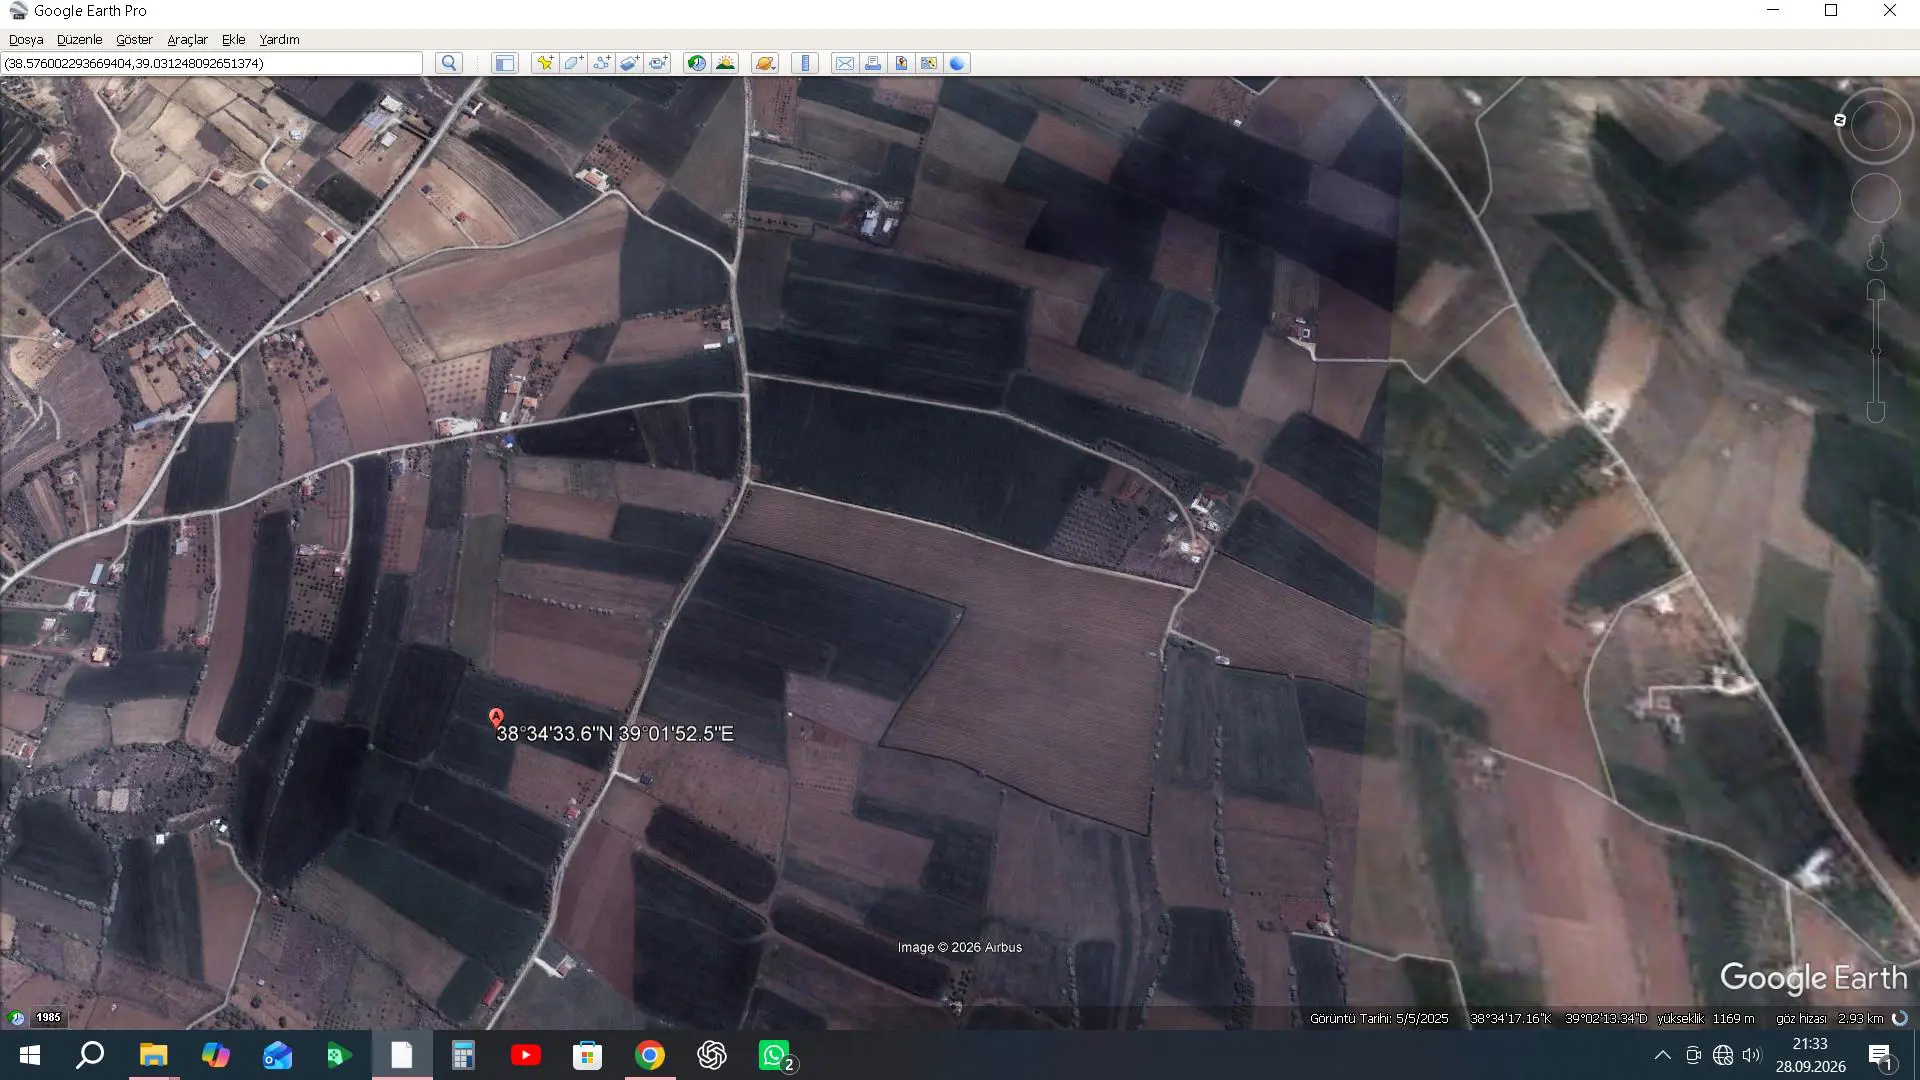Open the planet switcher dropdown
Screen dimensions: 1920x1080
click(765, 63)
